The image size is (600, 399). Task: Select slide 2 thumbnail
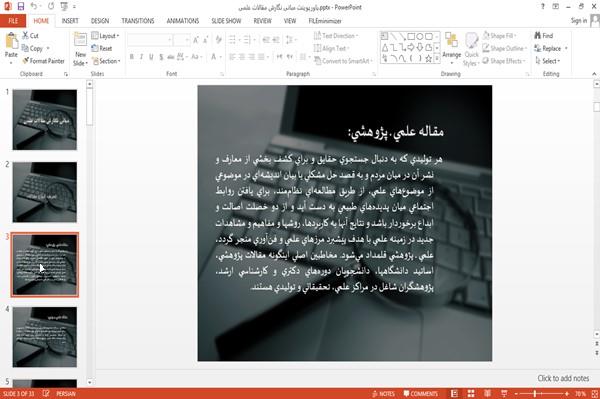click(45, 192)
